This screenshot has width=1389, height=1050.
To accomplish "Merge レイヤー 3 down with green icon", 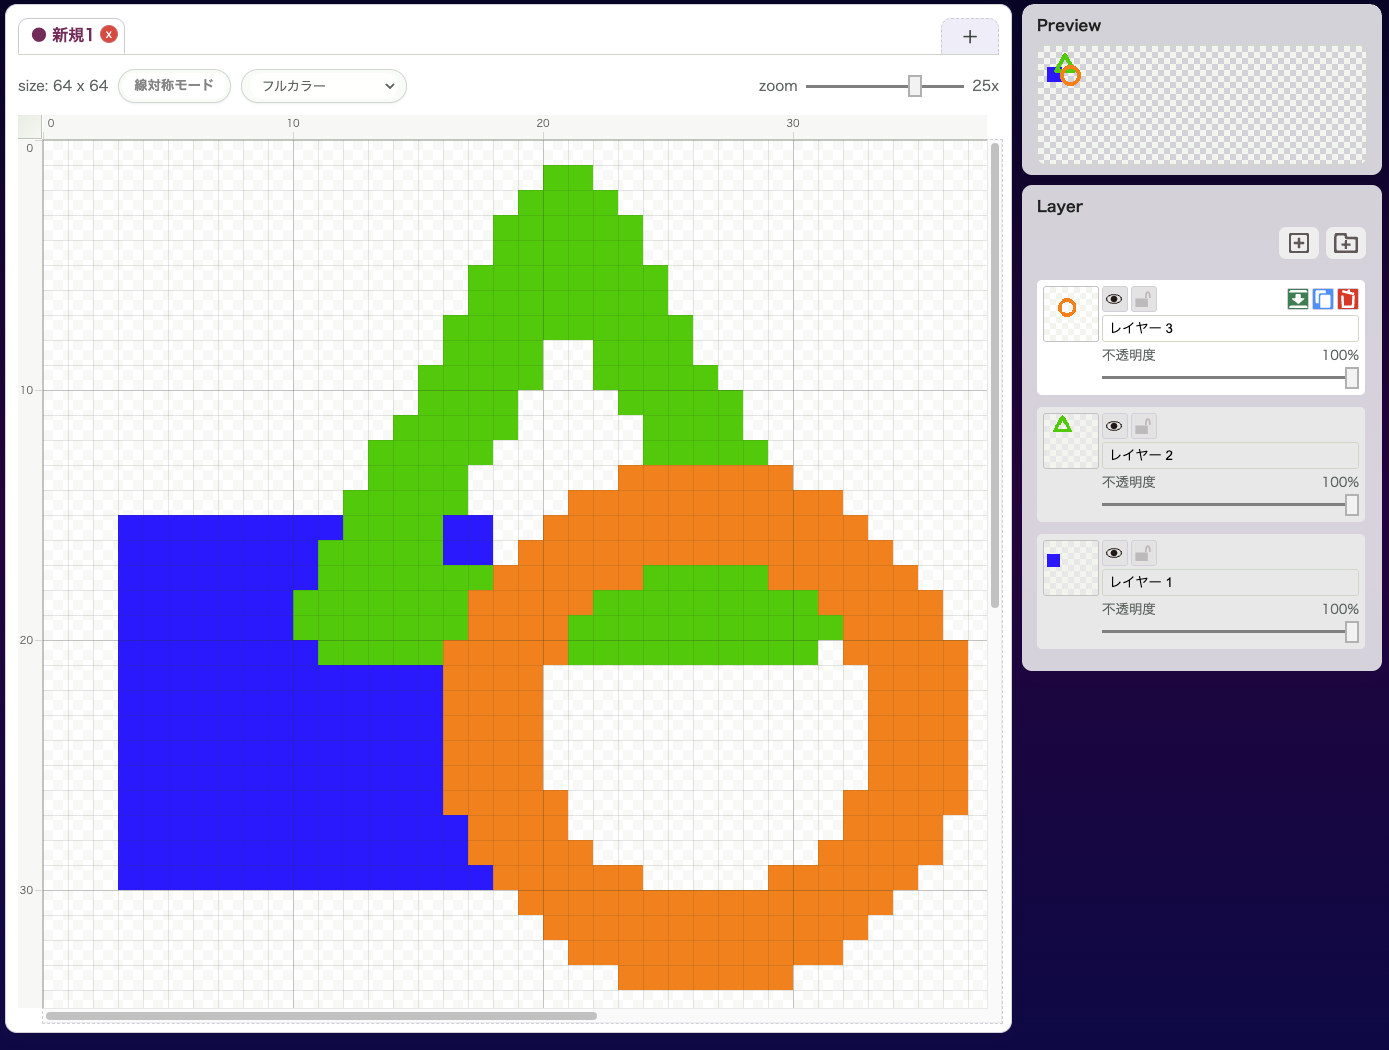I will pyautogui.click(x=1297, y=299).
